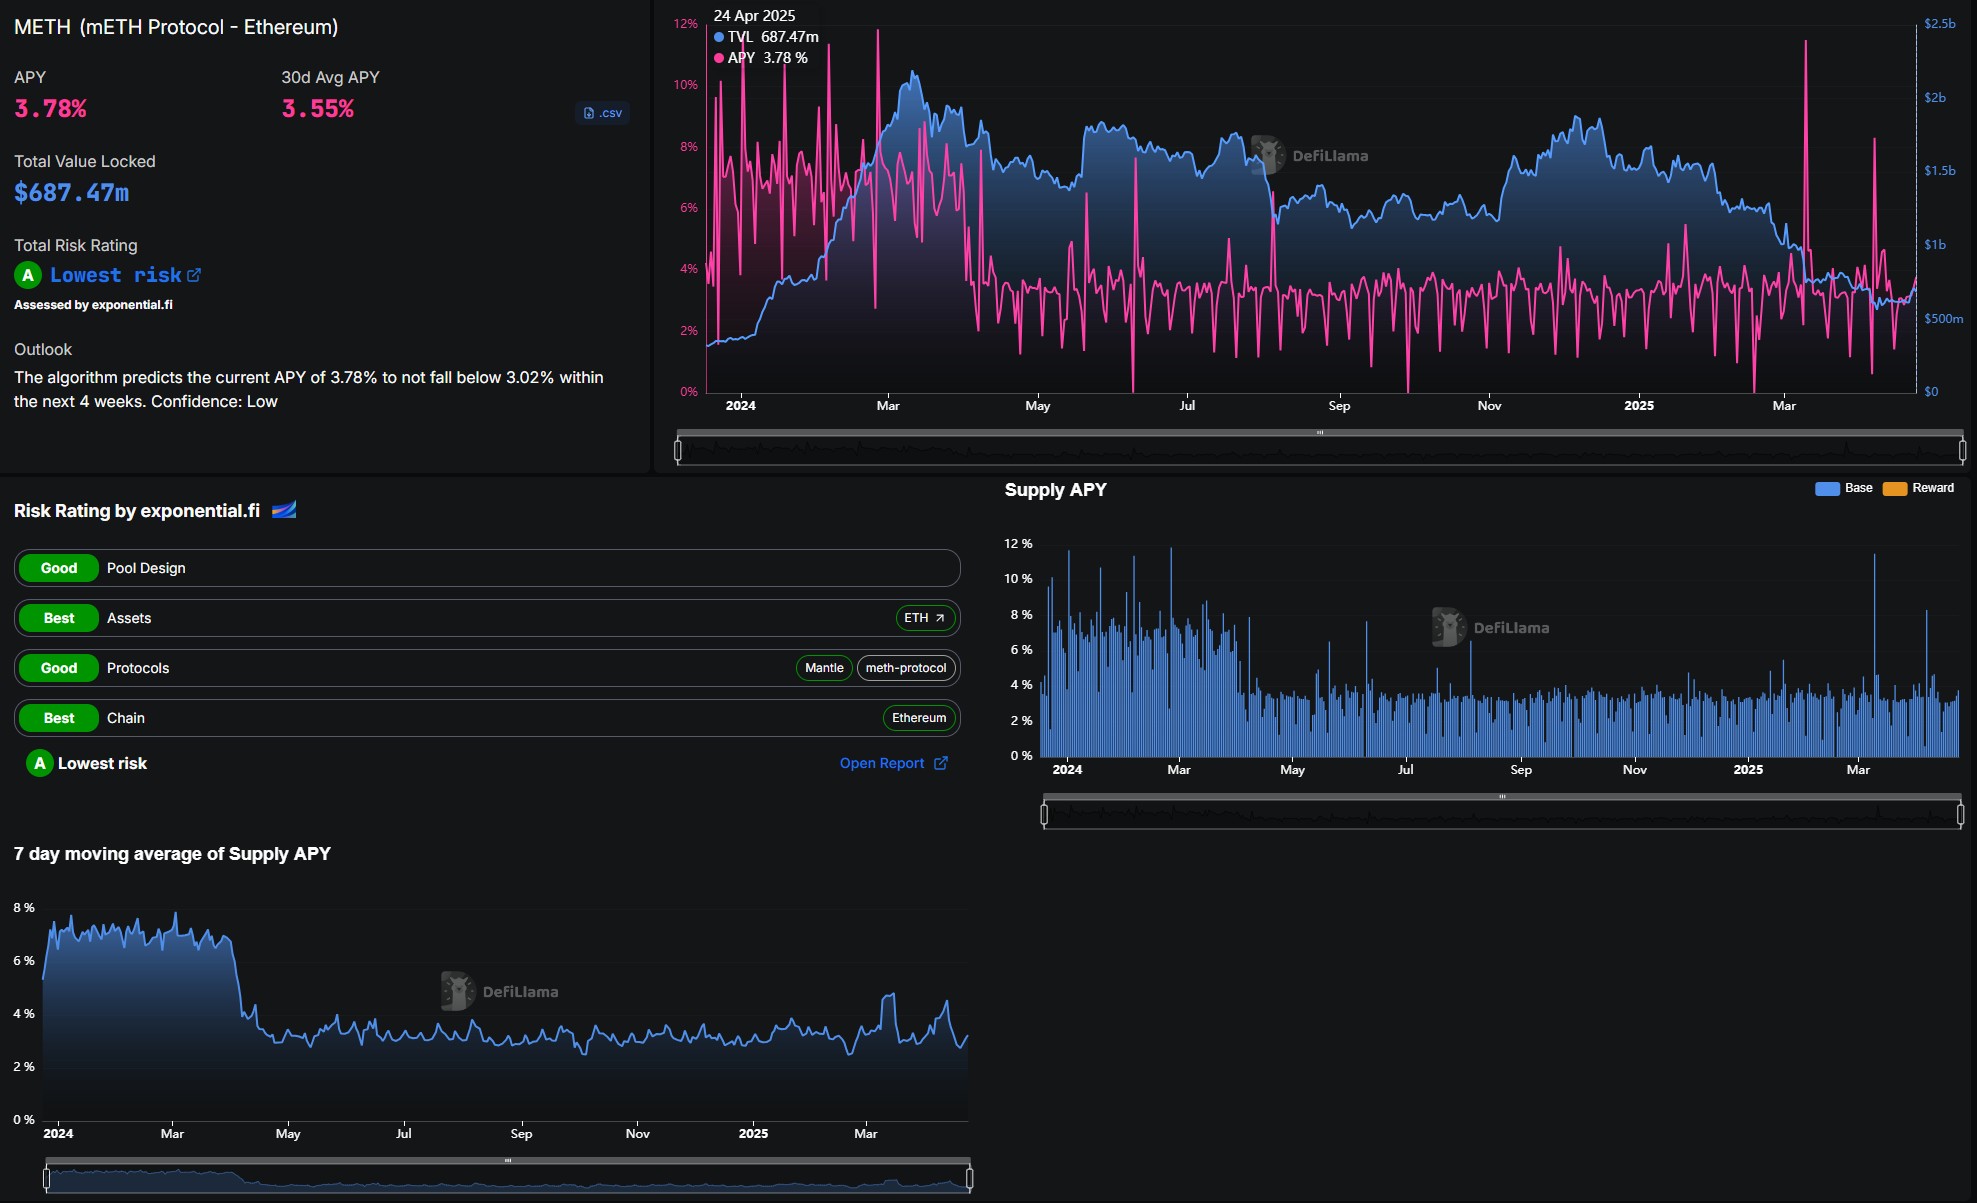The width and height of the screenshot is (1977, 1203).
Task: Click the Ethereum chain tag
Action: (x=918, y=718)
